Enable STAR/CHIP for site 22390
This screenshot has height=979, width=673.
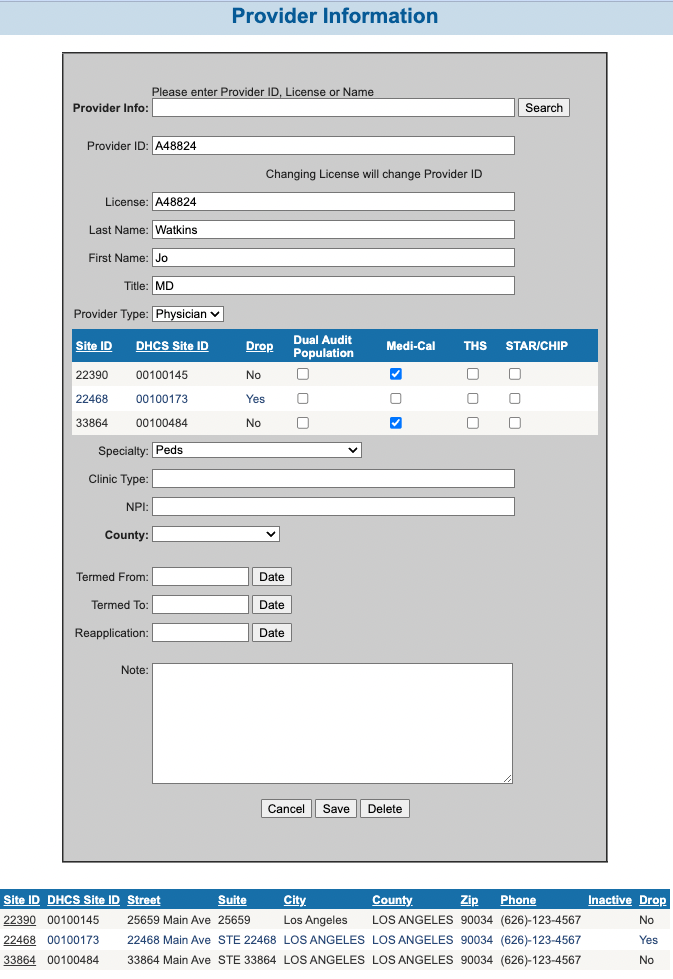[x=515, y=374]
